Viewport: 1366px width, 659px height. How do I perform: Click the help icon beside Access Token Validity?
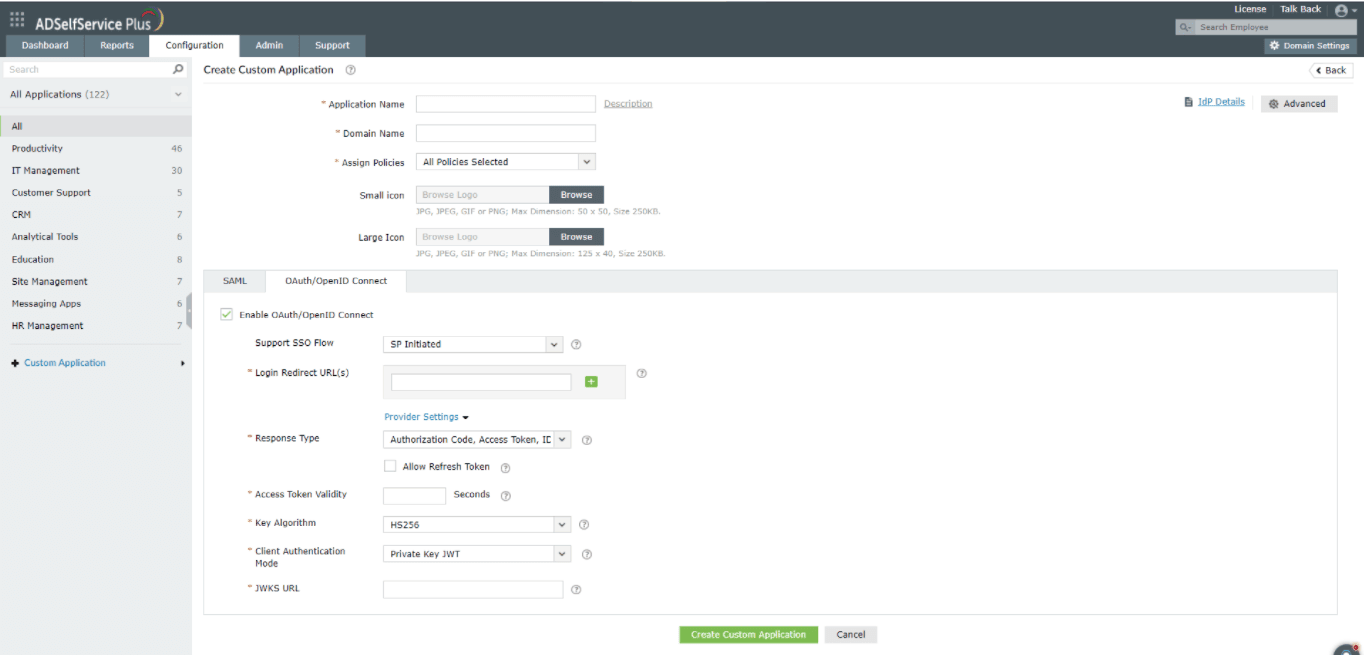point(506,495)
